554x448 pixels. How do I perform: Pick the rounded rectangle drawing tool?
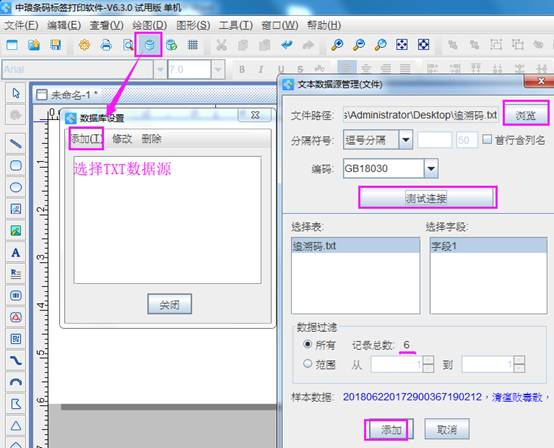pyautogui.click(x=16, y=165)
